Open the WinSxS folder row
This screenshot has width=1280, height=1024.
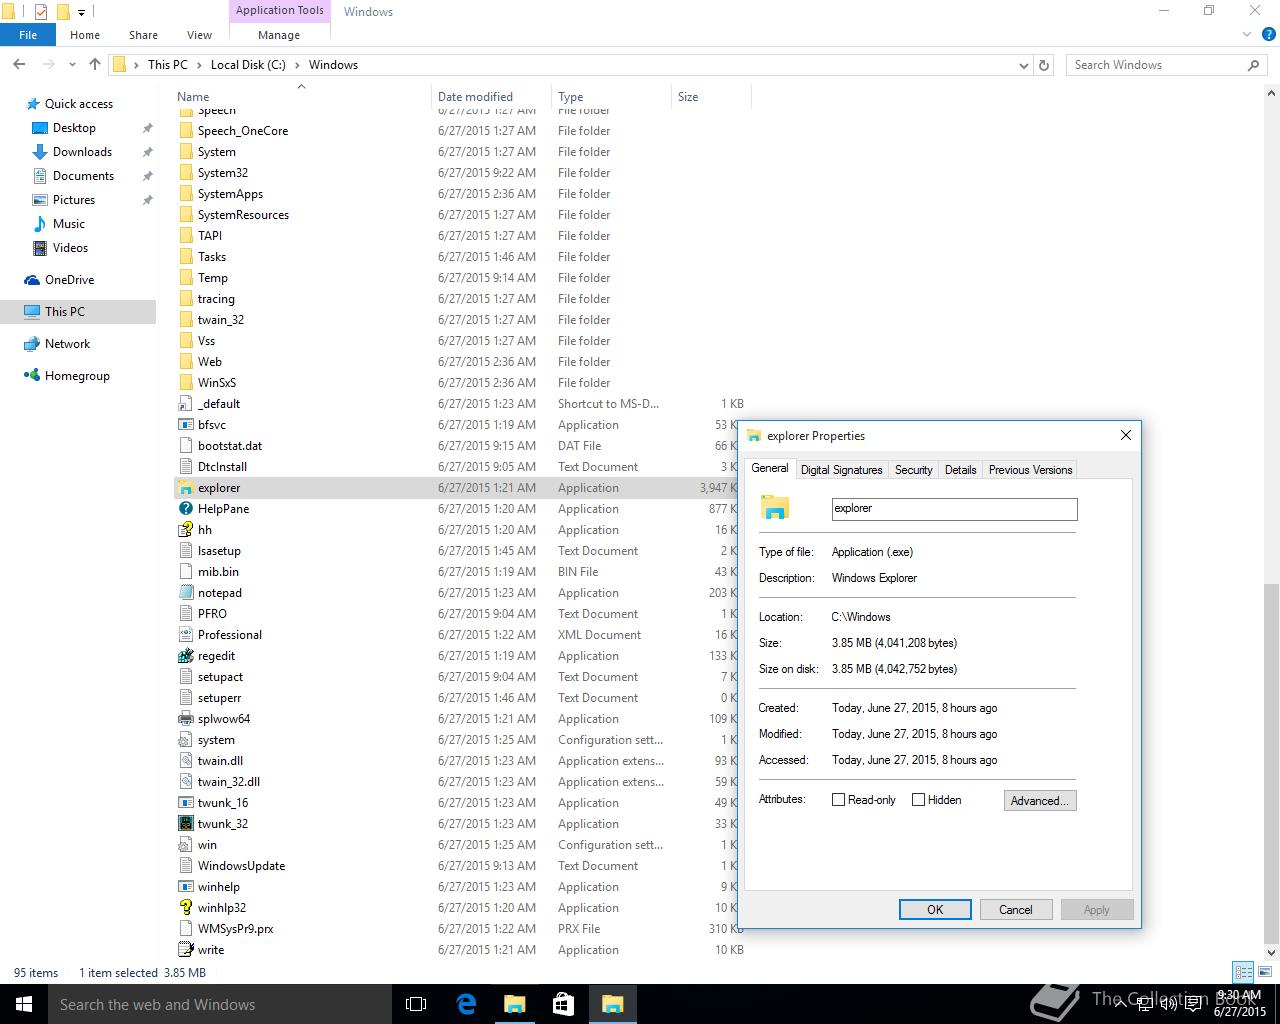coord(460,383)
